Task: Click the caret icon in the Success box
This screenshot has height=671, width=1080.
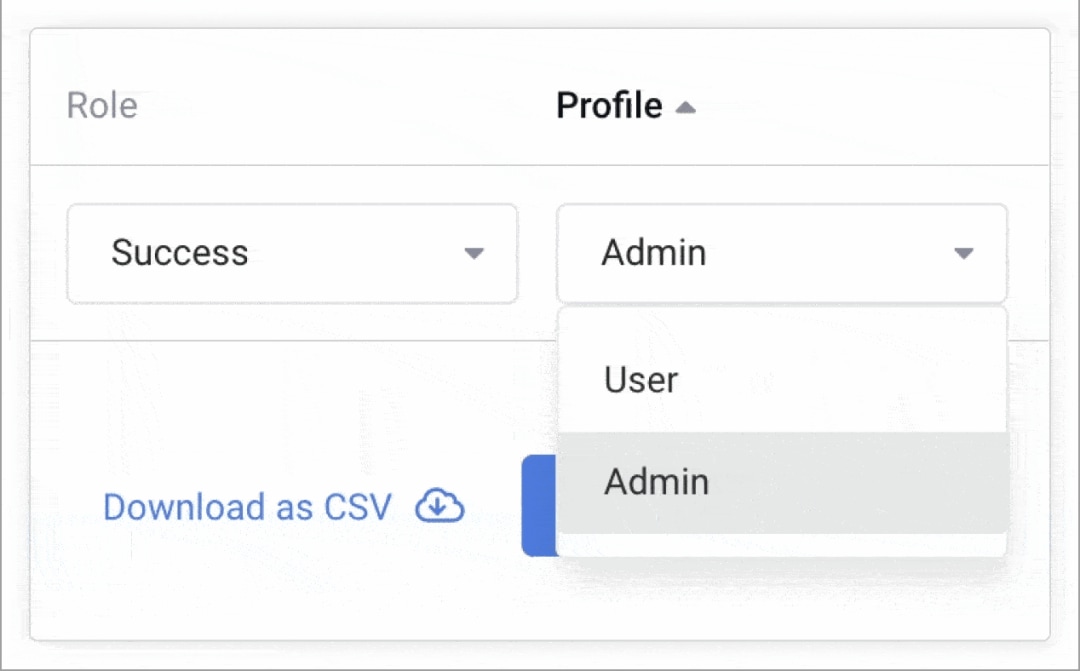Action: tap(474, 253)
